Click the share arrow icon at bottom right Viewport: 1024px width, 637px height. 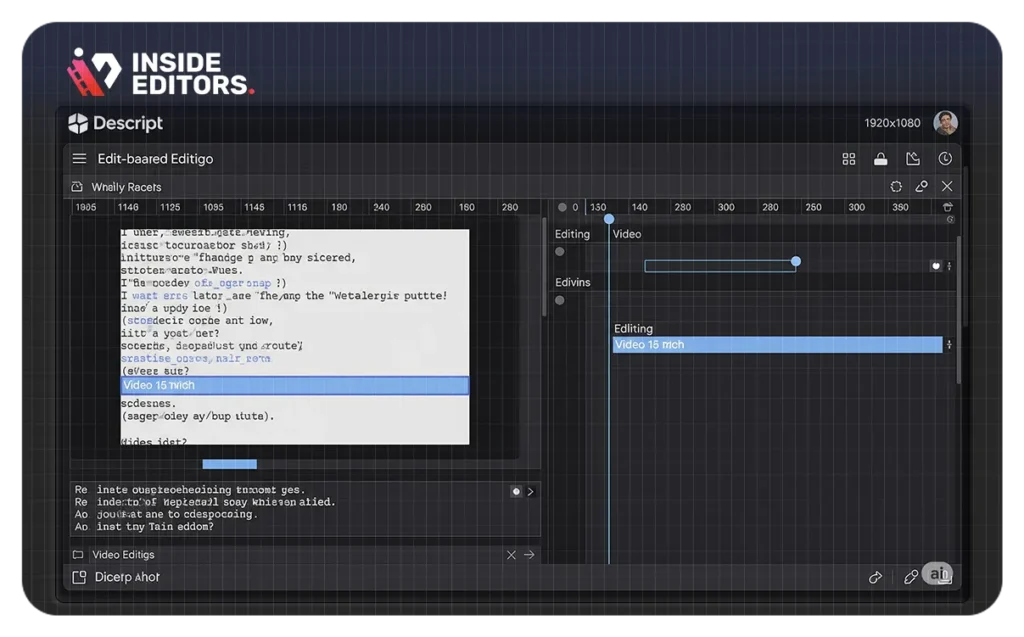click(875, 577)
